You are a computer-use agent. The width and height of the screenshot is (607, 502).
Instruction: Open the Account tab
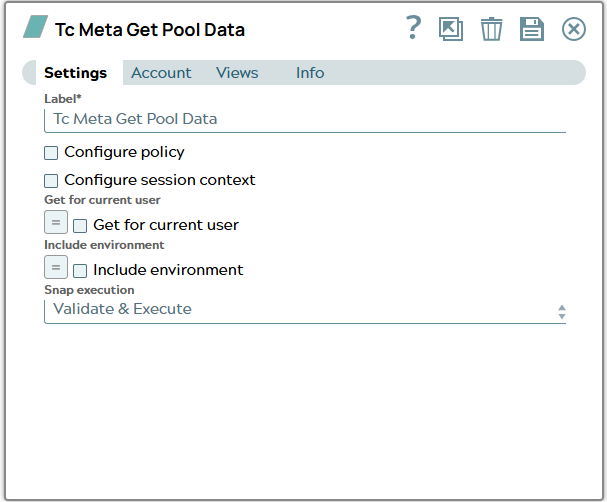161,73
